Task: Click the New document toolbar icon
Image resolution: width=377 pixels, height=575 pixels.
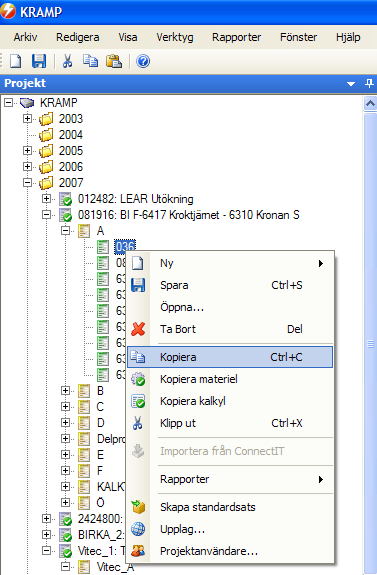Action: point(15,61)
